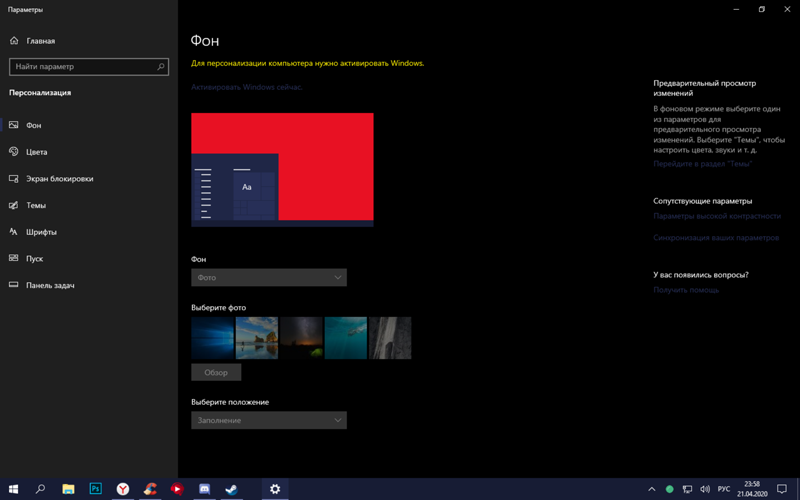Open taskbar search magnifier
Viewport: 800px width, 500px height.
(40, 489)
